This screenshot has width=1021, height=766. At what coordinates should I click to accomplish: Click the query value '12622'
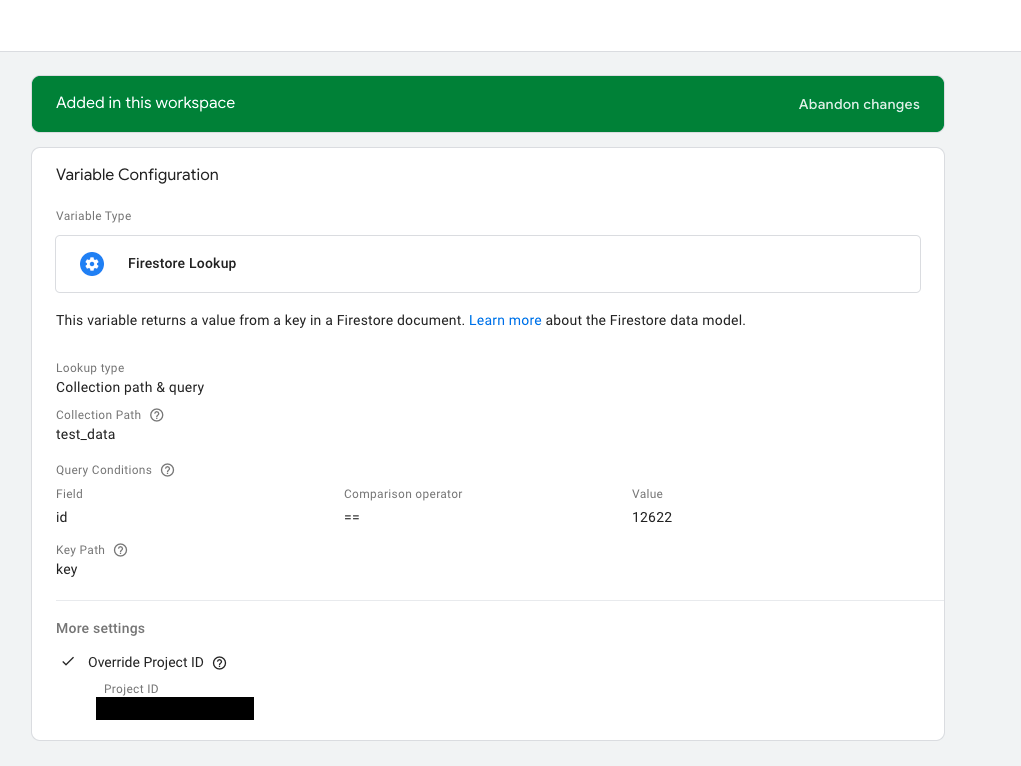coord(652,517)
